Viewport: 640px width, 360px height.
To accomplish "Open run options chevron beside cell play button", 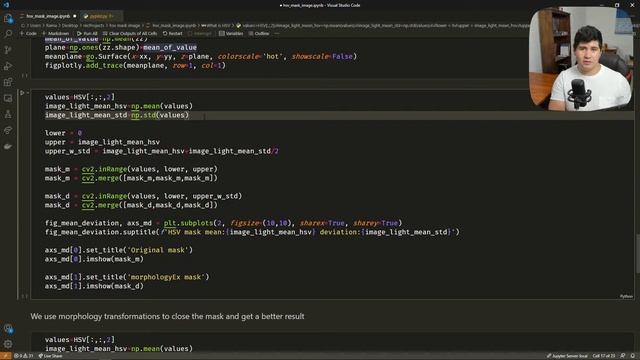I will click(28, 93).
